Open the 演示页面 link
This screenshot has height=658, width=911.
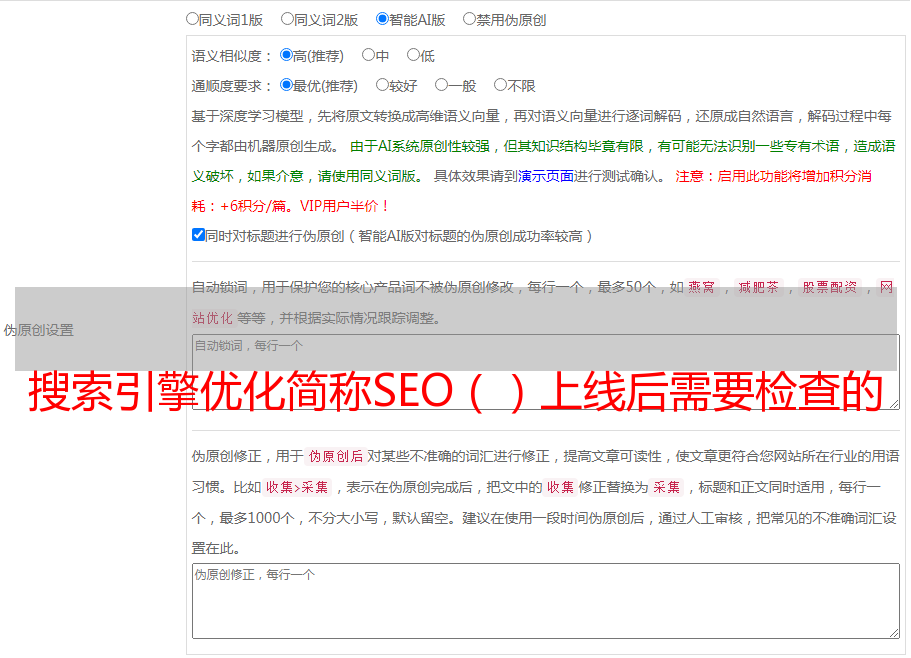coord(546,176)
